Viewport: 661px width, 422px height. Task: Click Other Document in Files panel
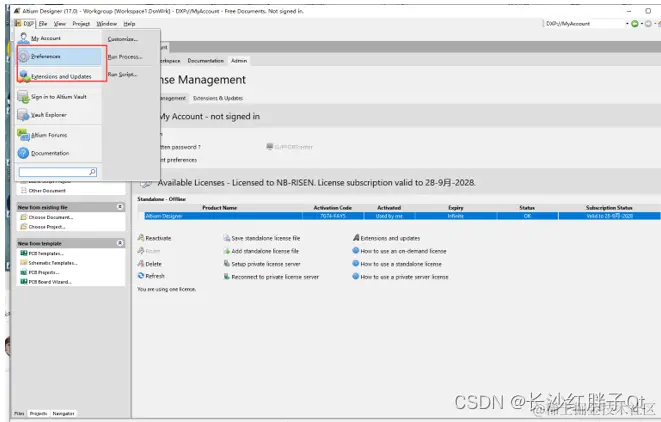47,191
